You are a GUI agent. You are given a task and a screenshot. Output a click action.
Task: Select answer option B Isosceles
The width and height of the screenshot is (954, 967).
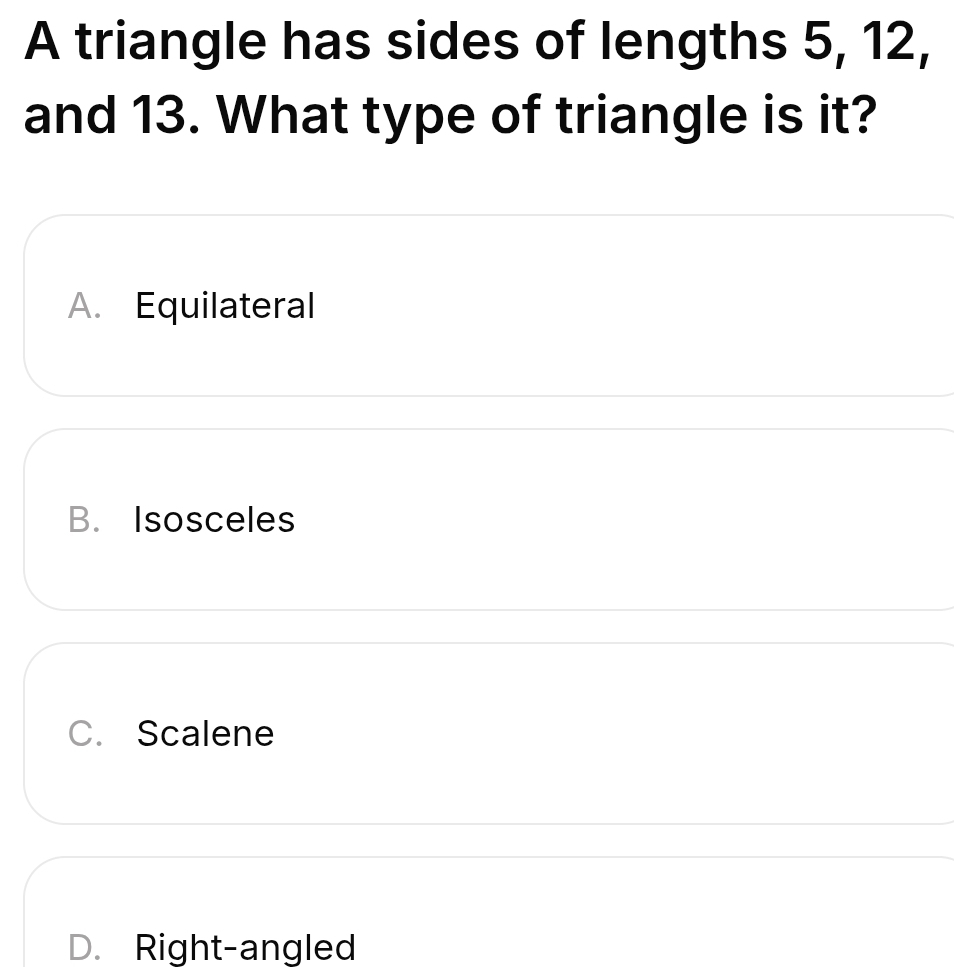click(489, 519)
